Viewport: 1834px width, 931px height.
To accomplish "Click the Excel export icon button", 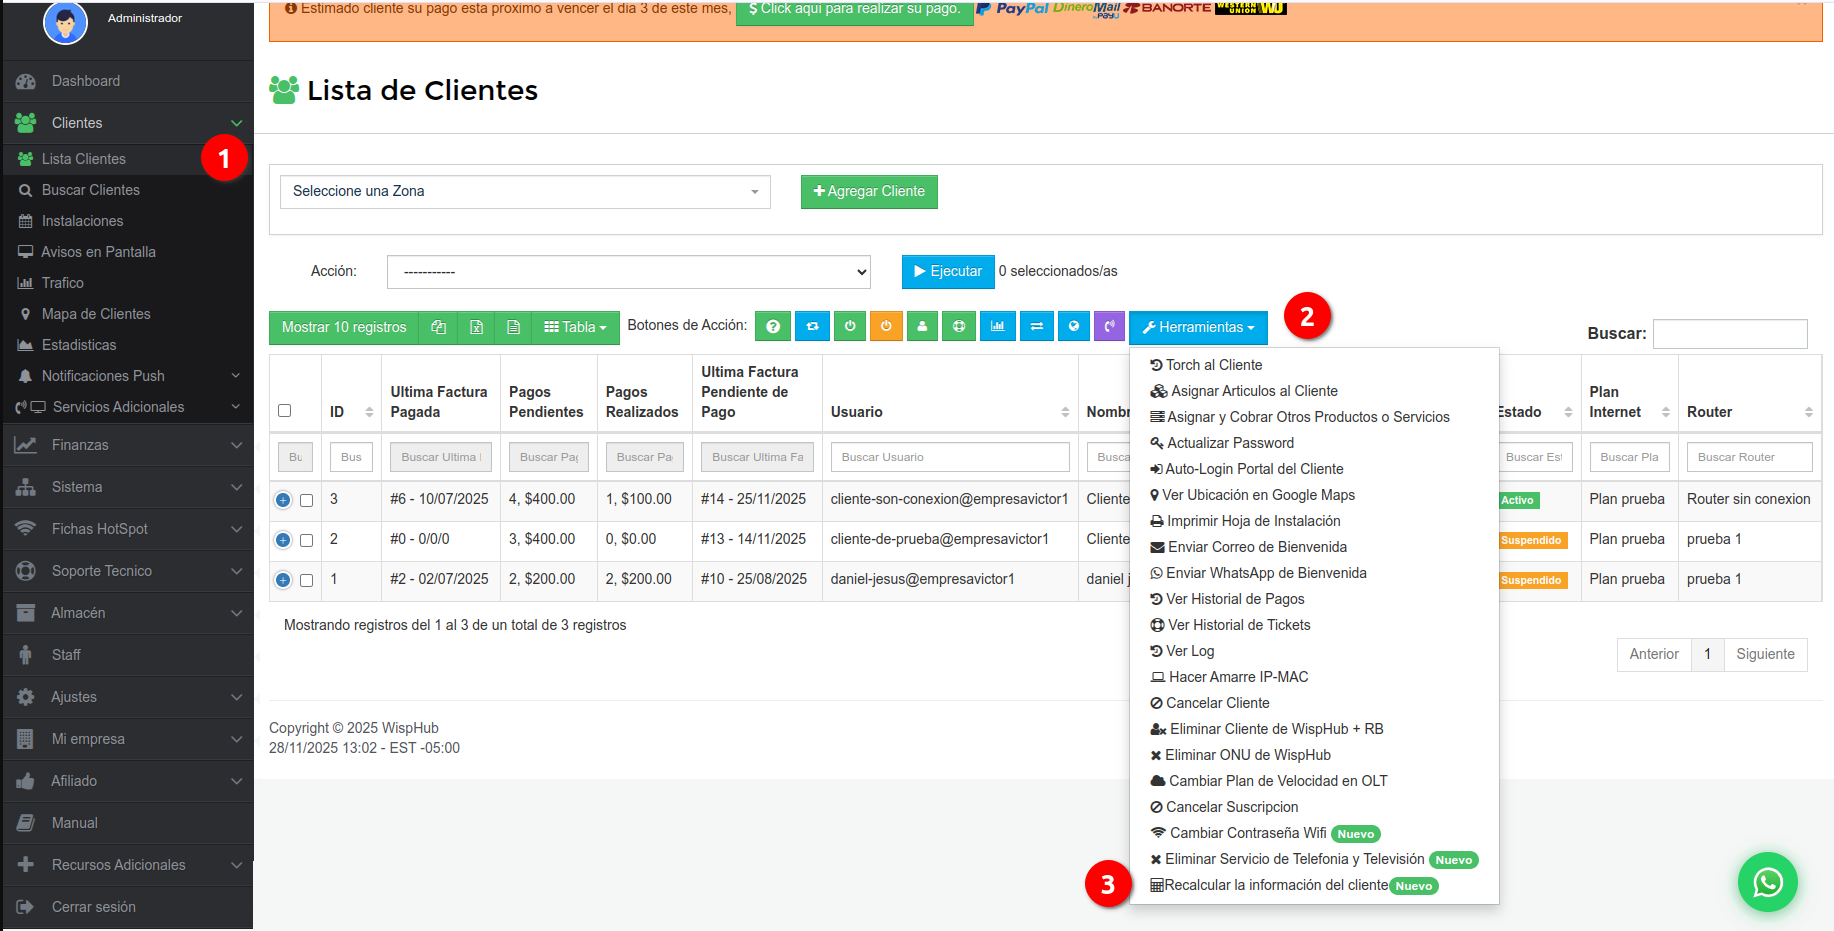I will pyautogui.click(x=476, y=327).
